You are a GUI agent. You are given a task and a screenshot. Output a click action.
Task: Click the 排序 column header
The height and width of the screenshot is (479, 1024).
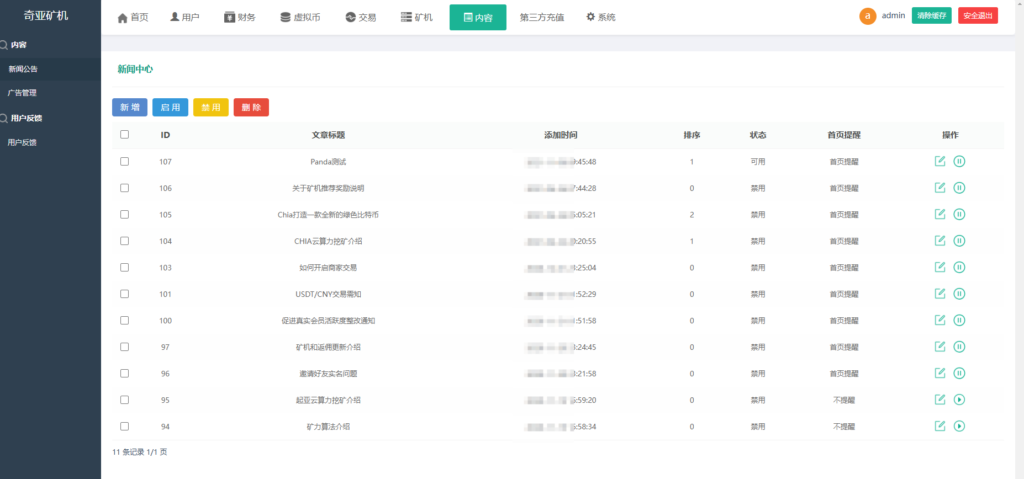click(692, 135)
